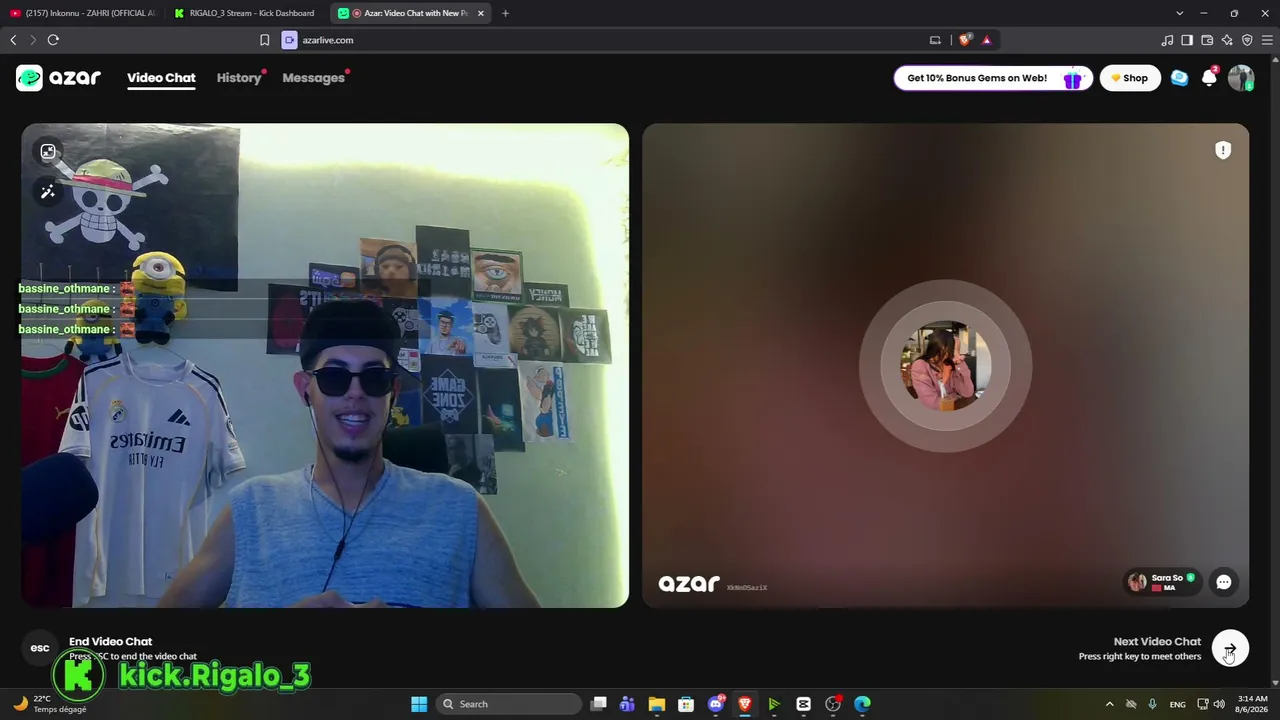The width and height of the screenshot is (1280, 720).
Task: Open the Brave Shields lion icon
Action: (965, 40)
